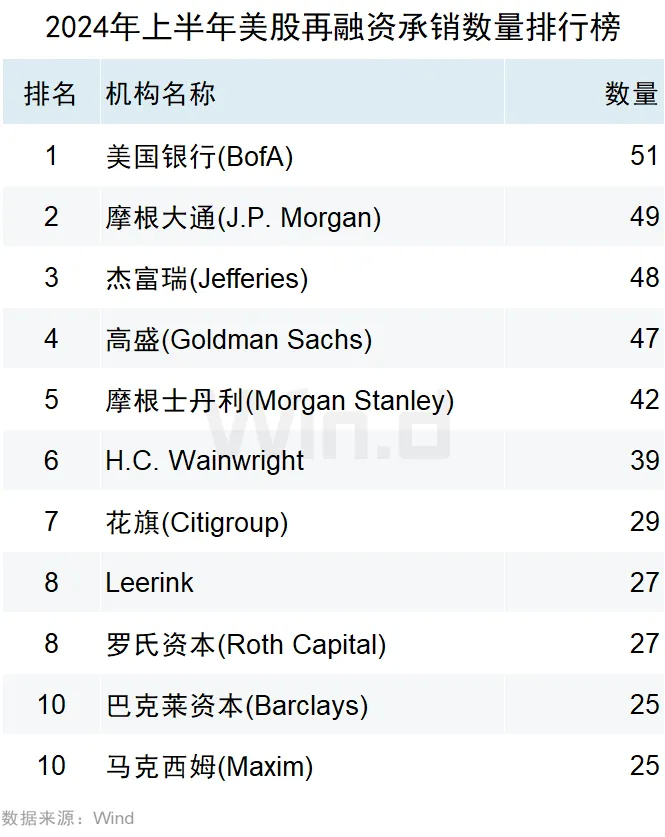Viewport: 665px width, 837px height.
Task: Select the 美国银行(BofA) institution name
Action: pos(199,156)
